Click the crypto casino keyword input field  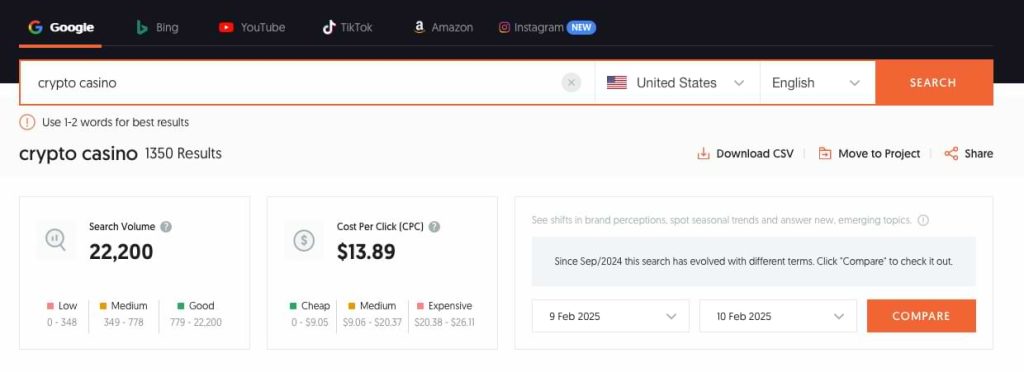click(291, 83)
